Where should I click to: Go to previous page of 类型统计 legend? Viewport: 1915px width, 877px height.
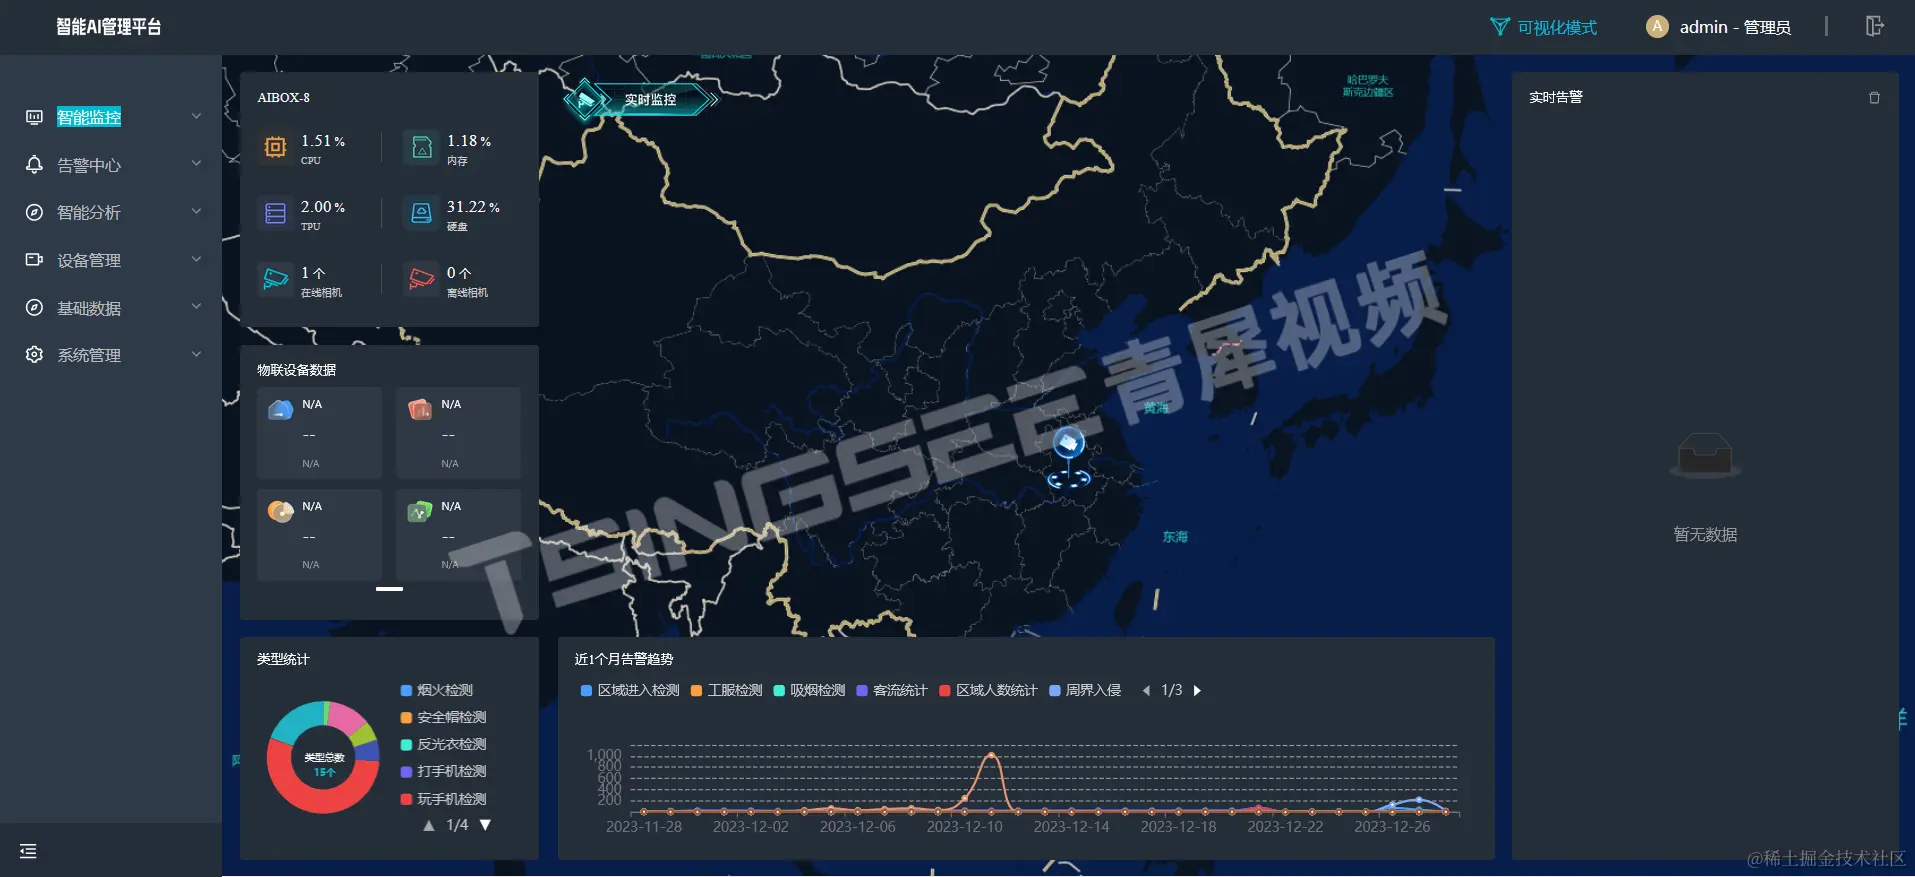point(429,826)
